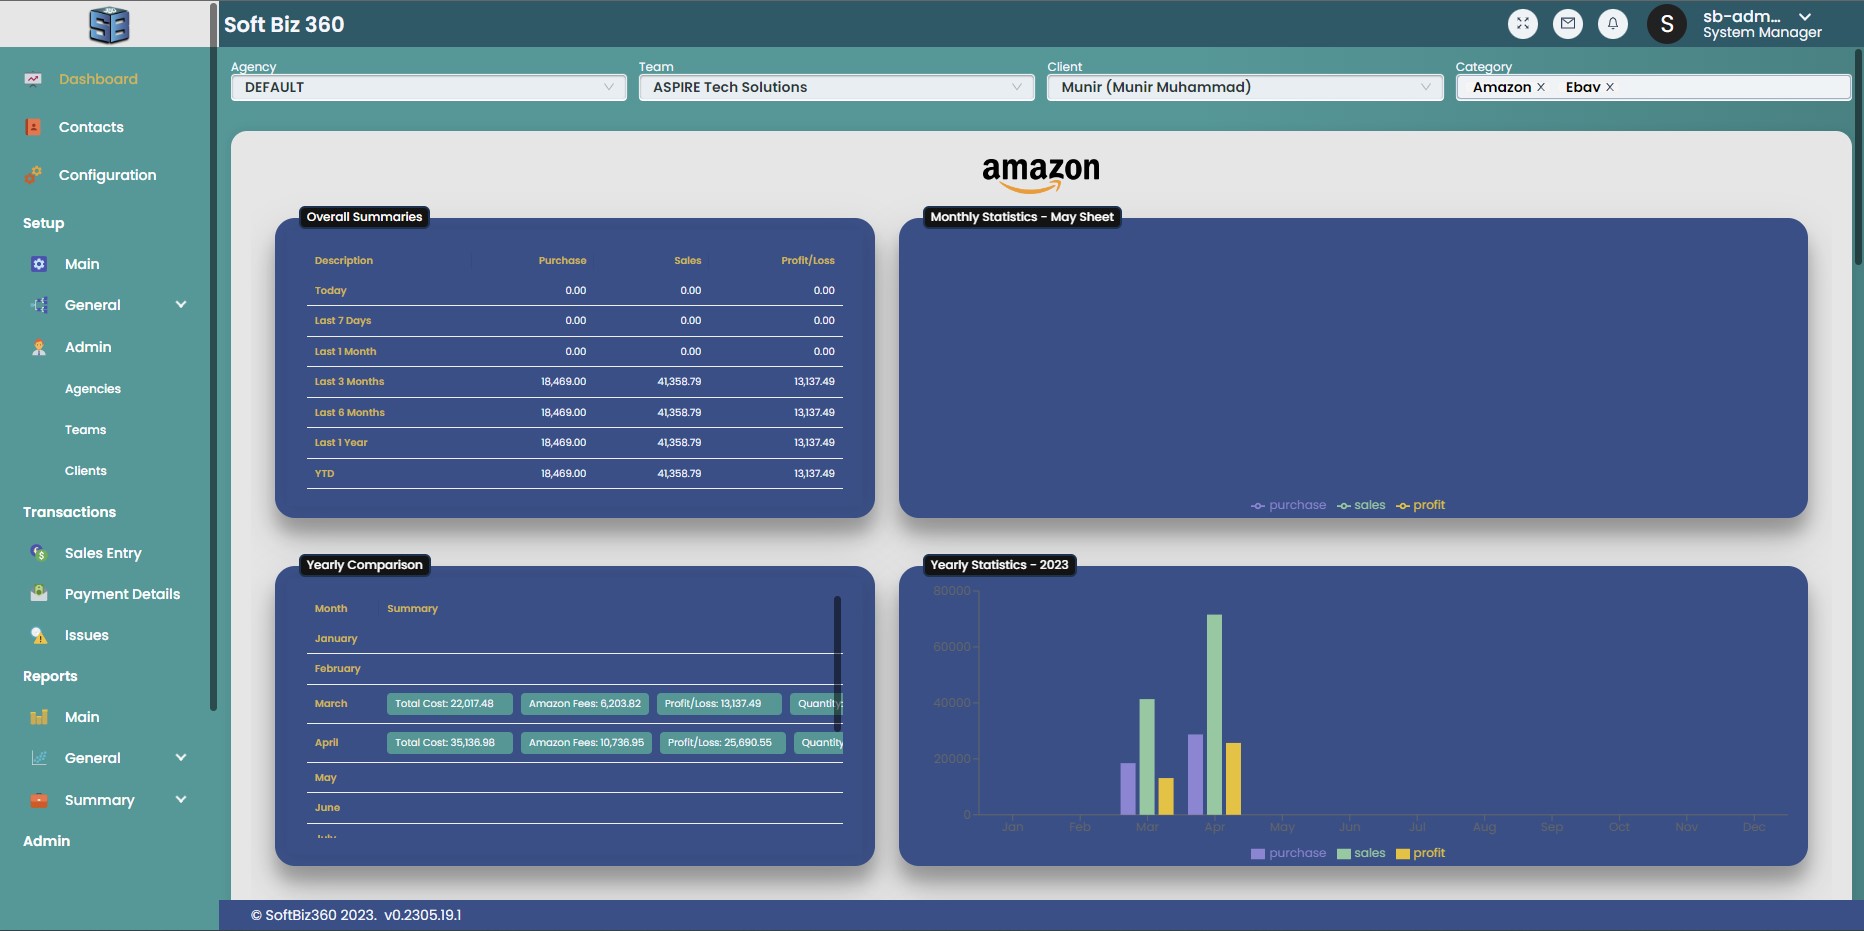
Task: Click the fullscreen expand icon in header
Action: [1522, 24]
